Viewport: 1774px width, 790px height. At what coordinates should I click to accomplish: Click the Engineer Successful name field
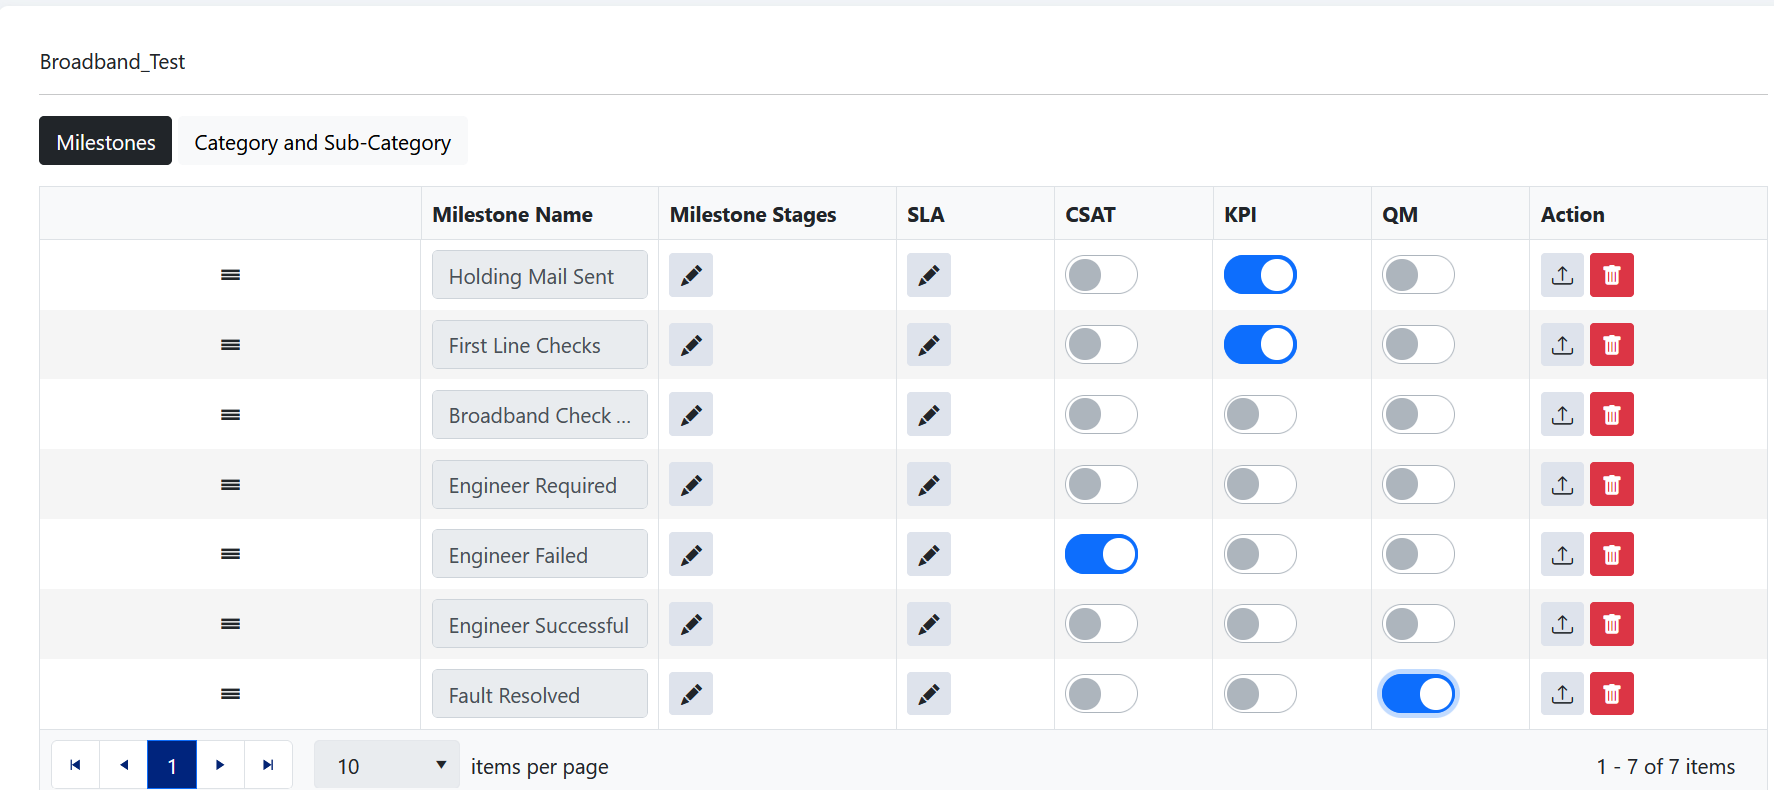(539, 624)
